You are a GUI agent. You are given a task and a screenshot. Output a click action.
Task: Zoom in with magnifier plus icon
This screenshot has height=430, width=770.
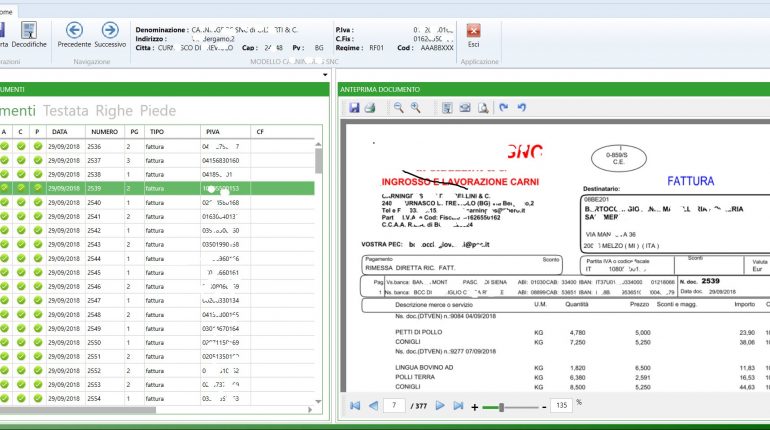coord(415,108)
